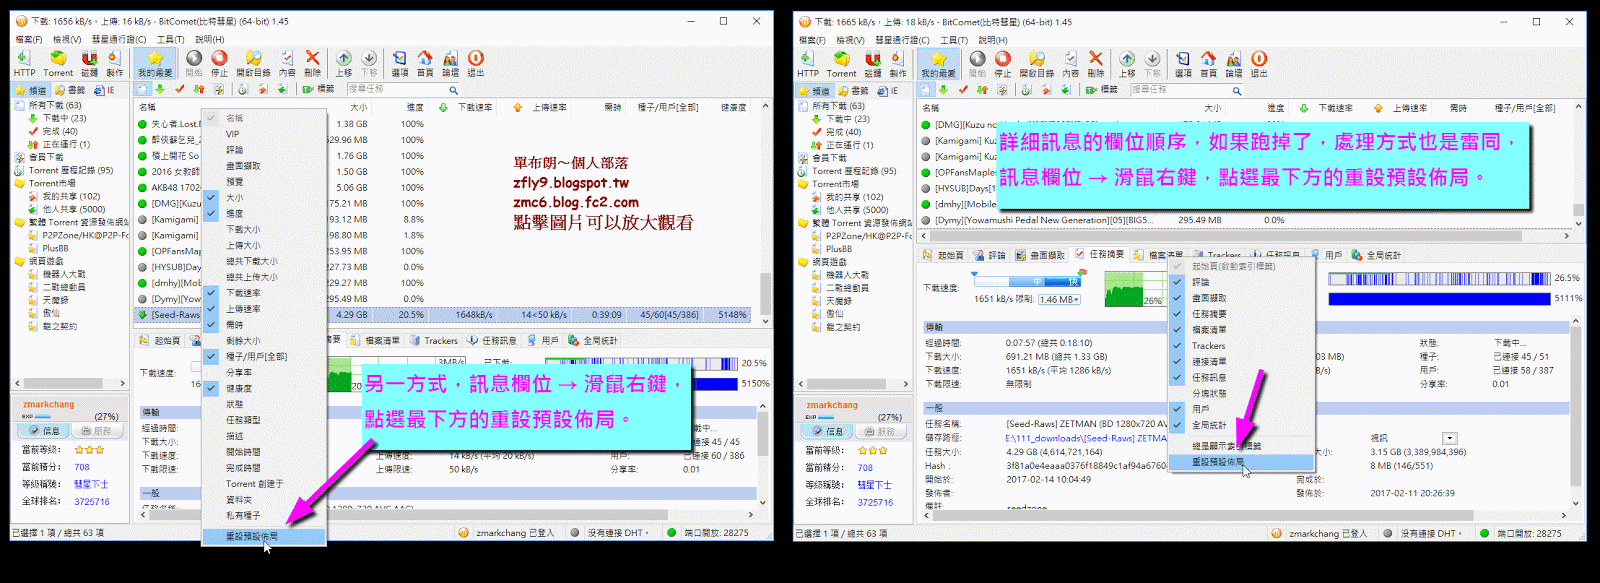Toggle 全局統計 tab in right context menu
Image resolution: width=1600 pixels, height=583 pixels.
tap(1241, 425)
